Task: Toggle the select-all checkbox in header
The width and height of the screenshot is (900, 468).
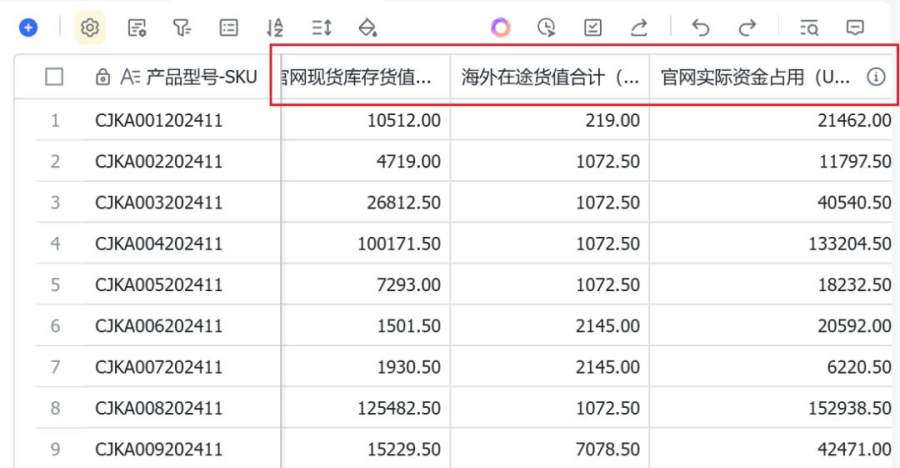Action: 55,77
